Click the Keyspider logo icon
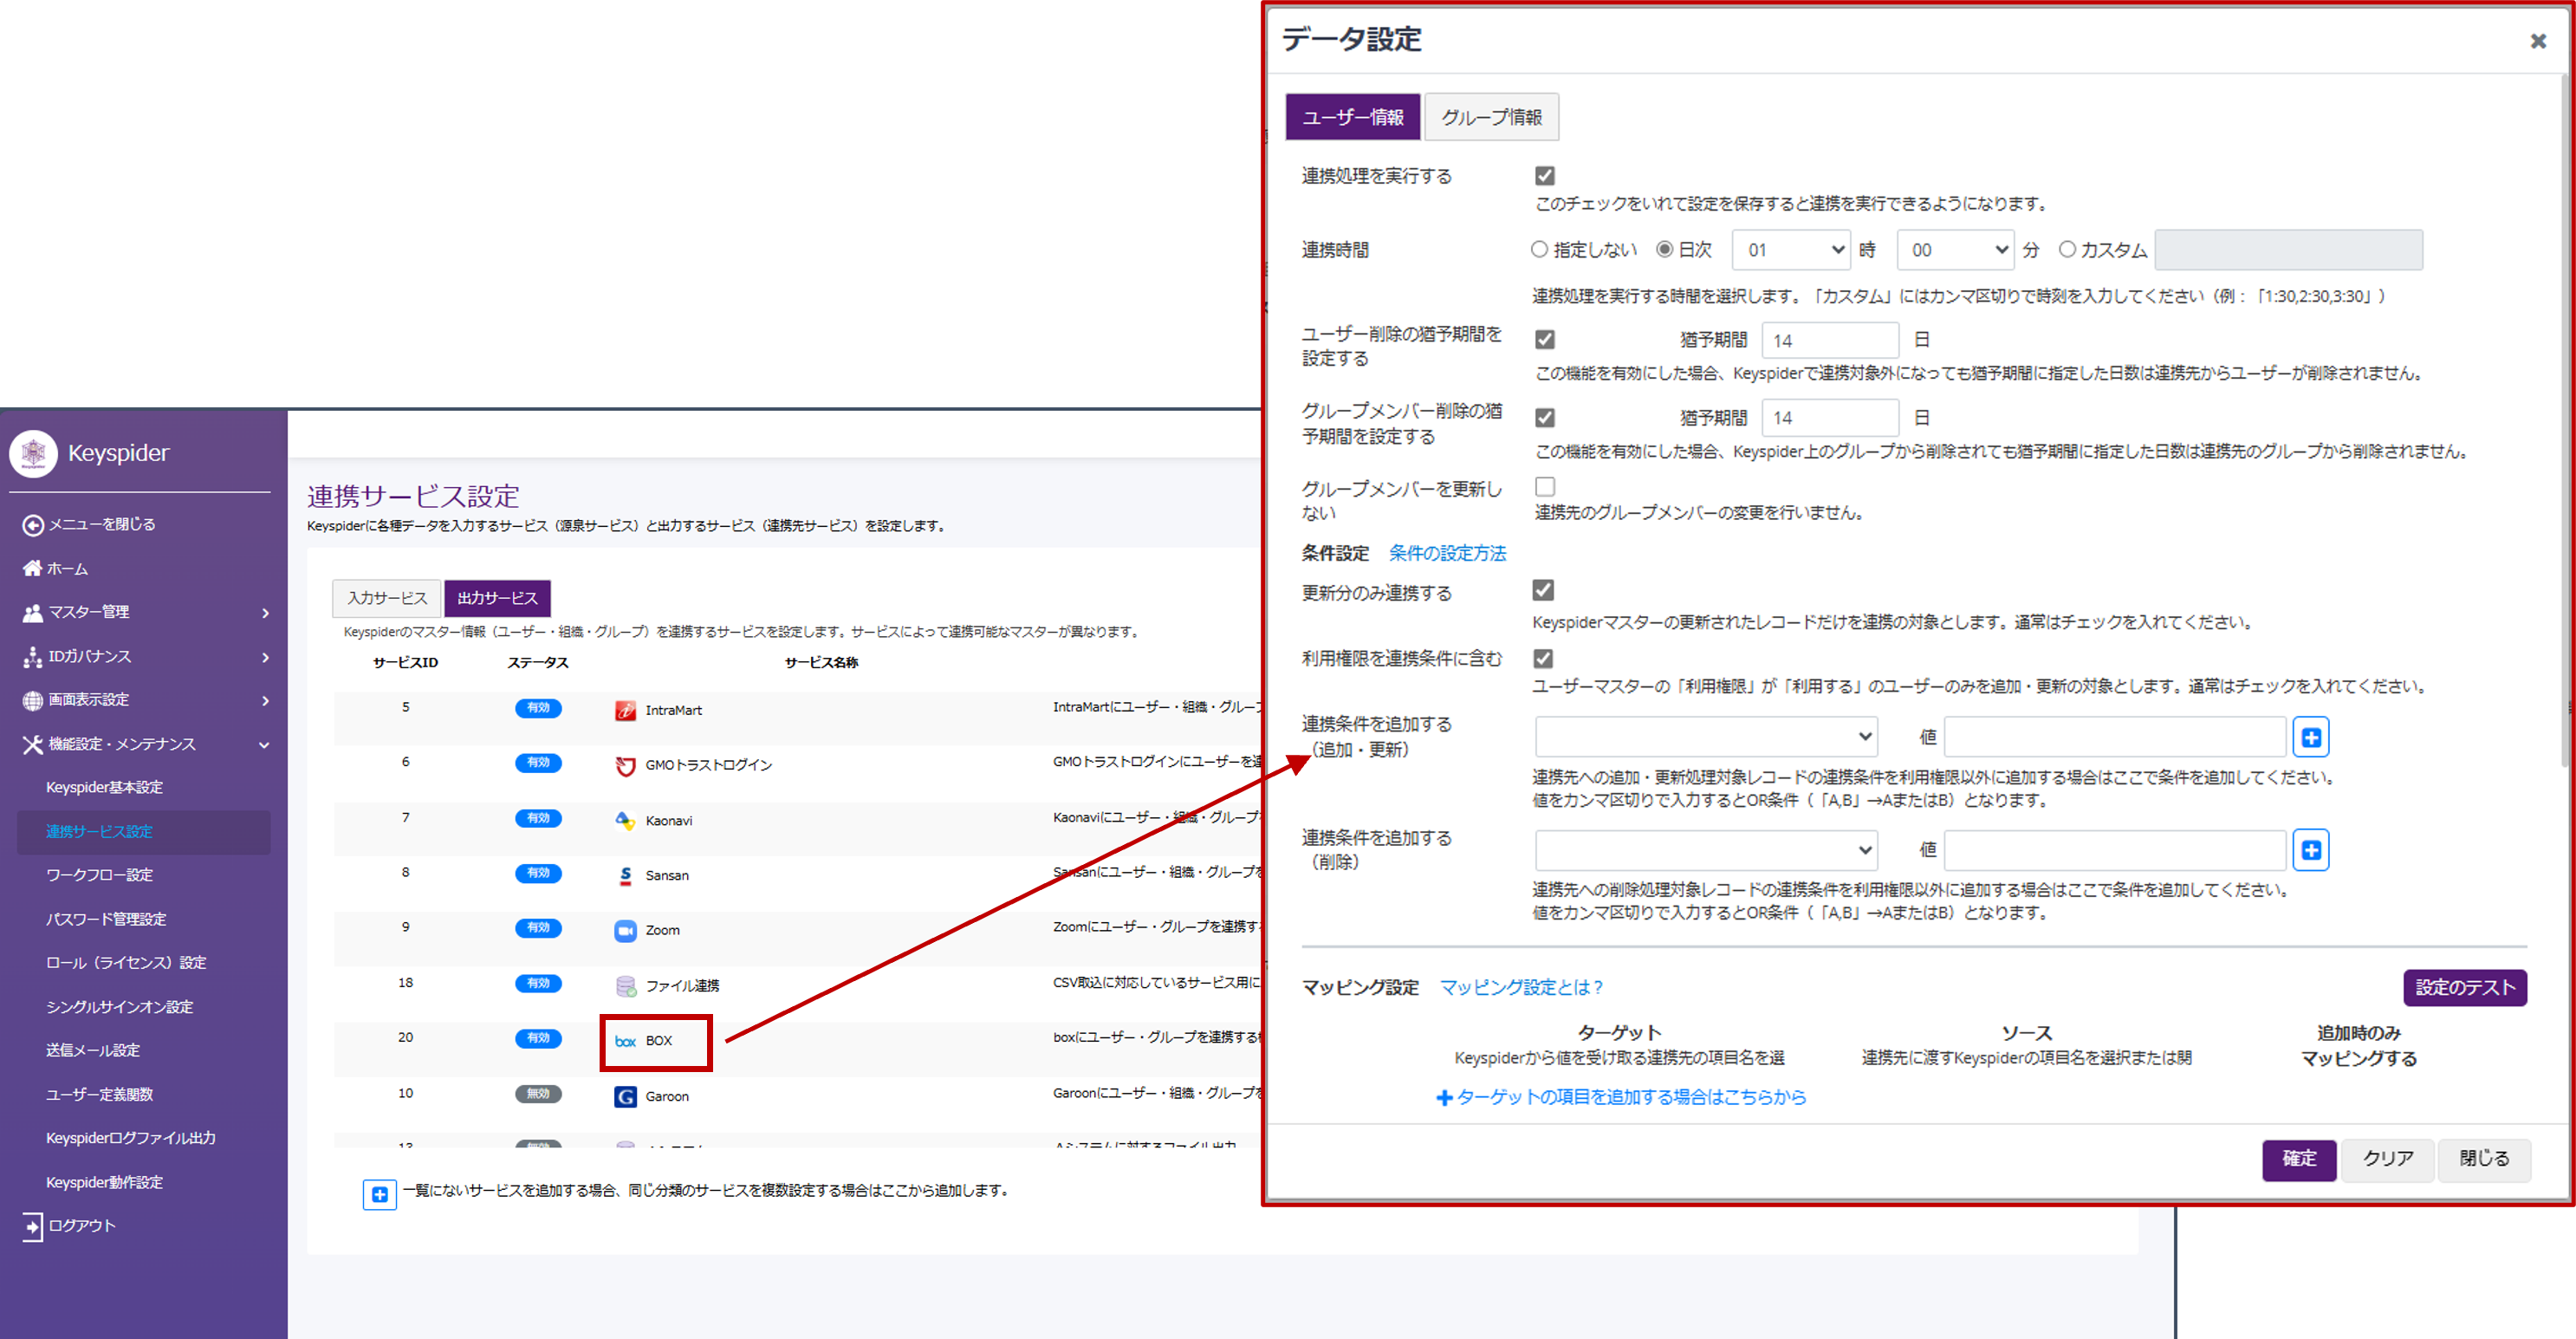The height and width of the screenshot is (1339, 2576). click(34, 453)
